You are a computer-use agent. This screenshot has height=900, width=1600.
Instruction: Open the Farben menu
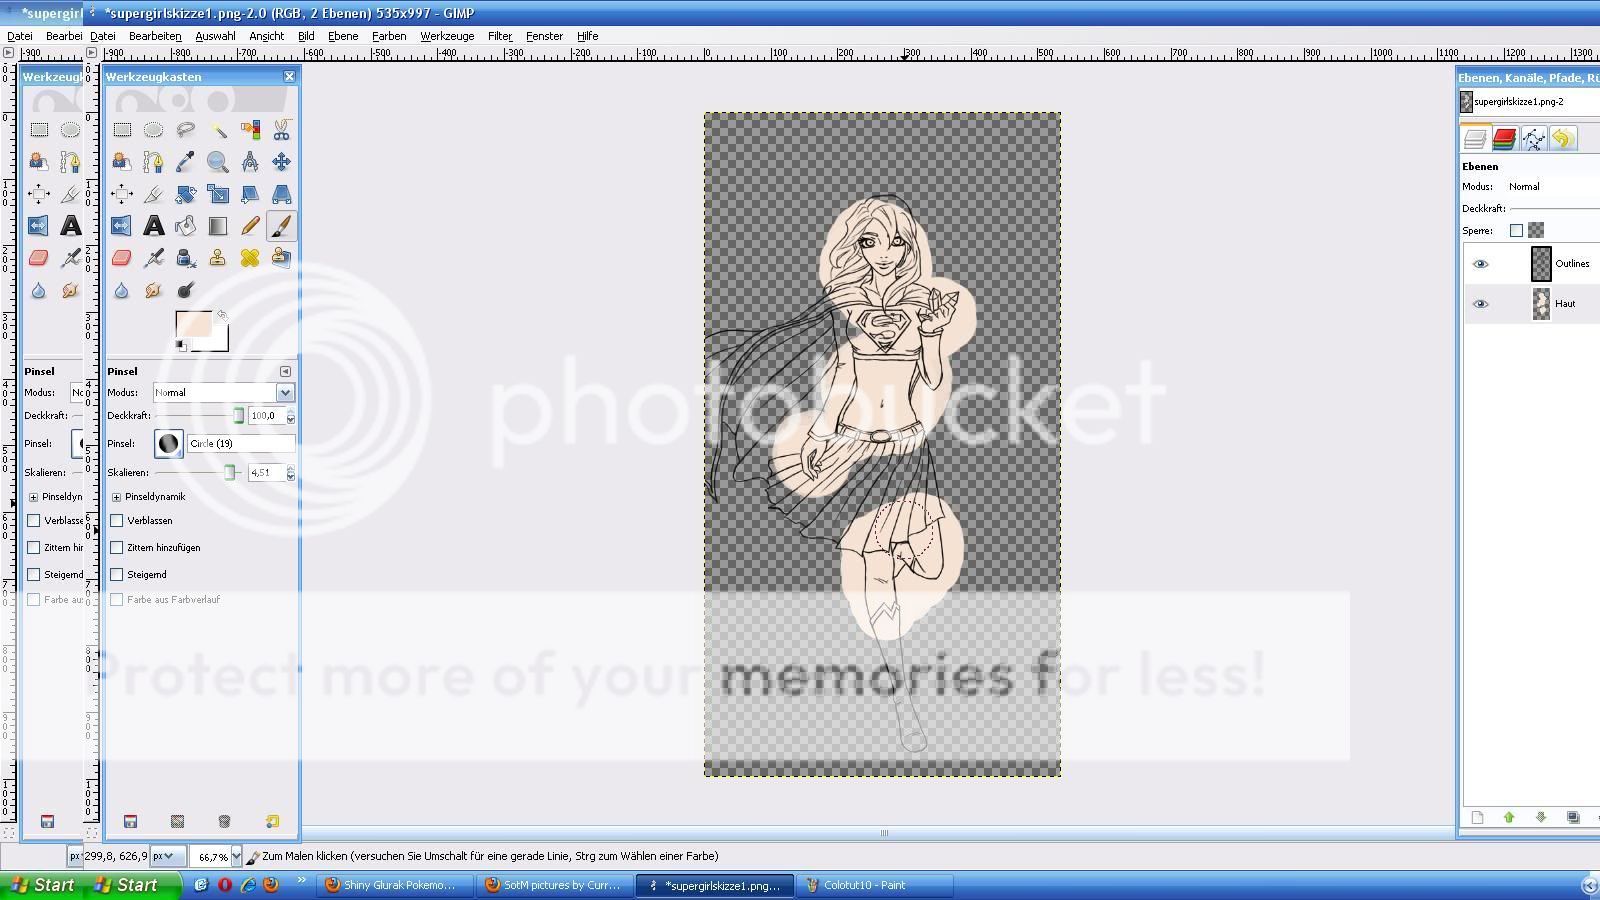(x=389, y=36)
